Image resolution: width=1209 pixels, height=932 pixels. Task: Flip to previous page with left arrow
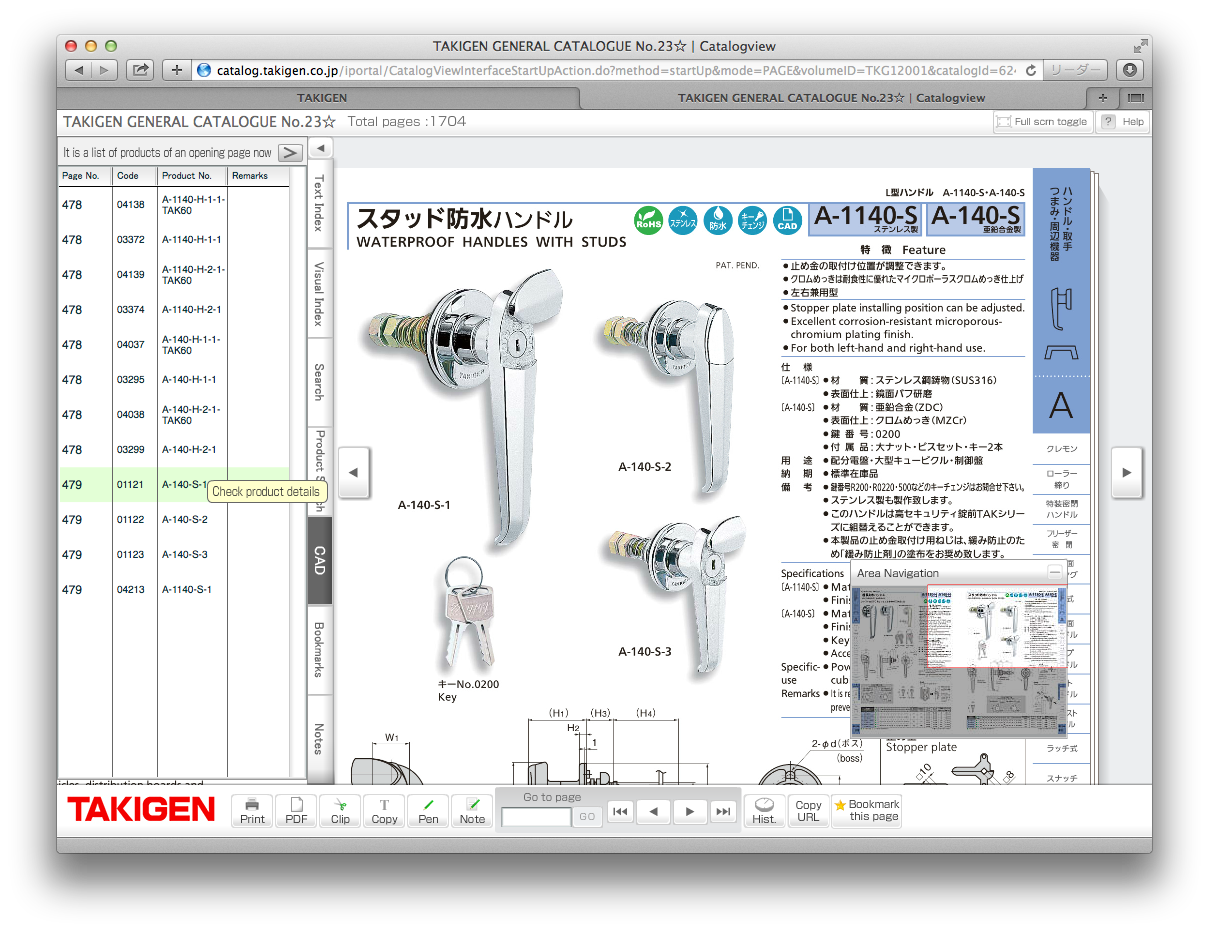(354, 472)
